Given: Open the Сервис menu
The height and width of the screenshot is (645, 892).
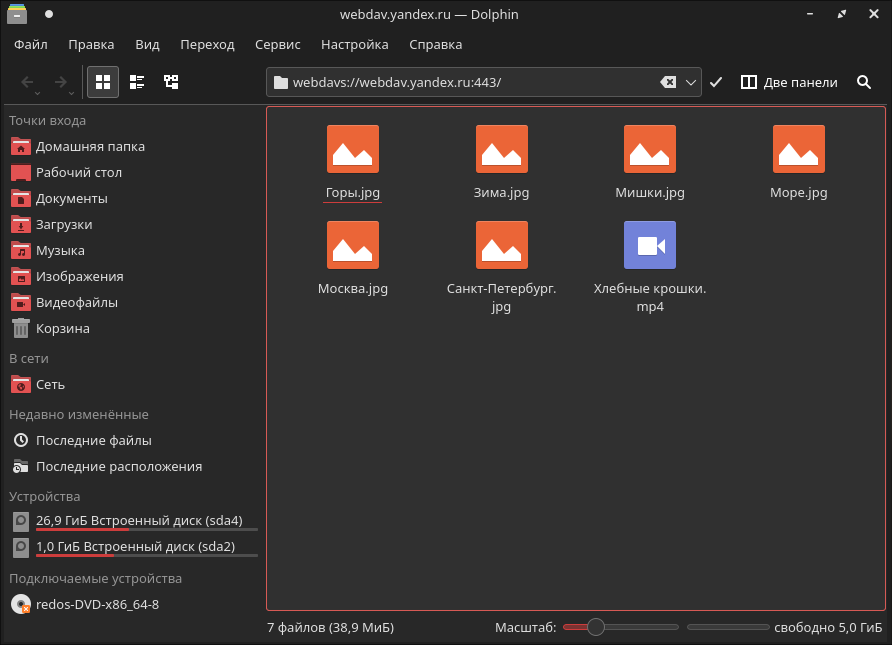Looking at the screenshot, I should pos(277,44).
